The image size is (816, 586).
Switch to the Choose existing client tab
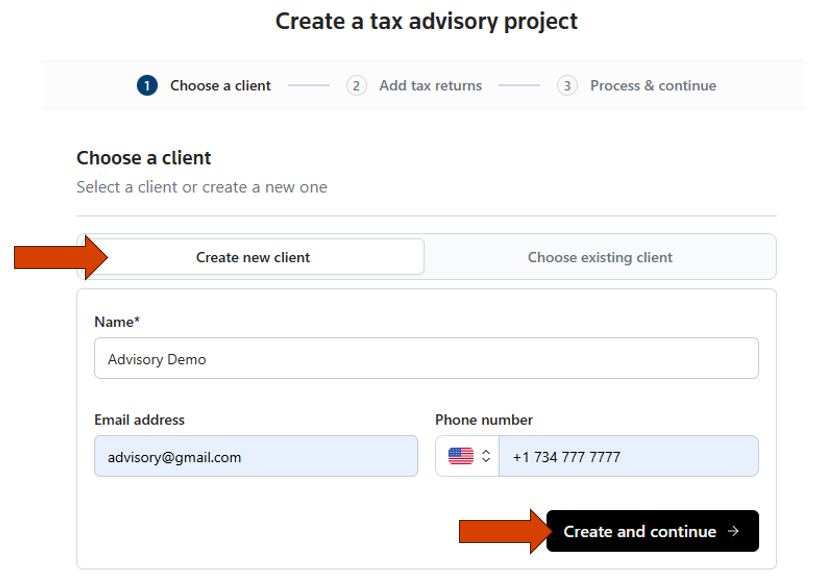coord(600,257)
